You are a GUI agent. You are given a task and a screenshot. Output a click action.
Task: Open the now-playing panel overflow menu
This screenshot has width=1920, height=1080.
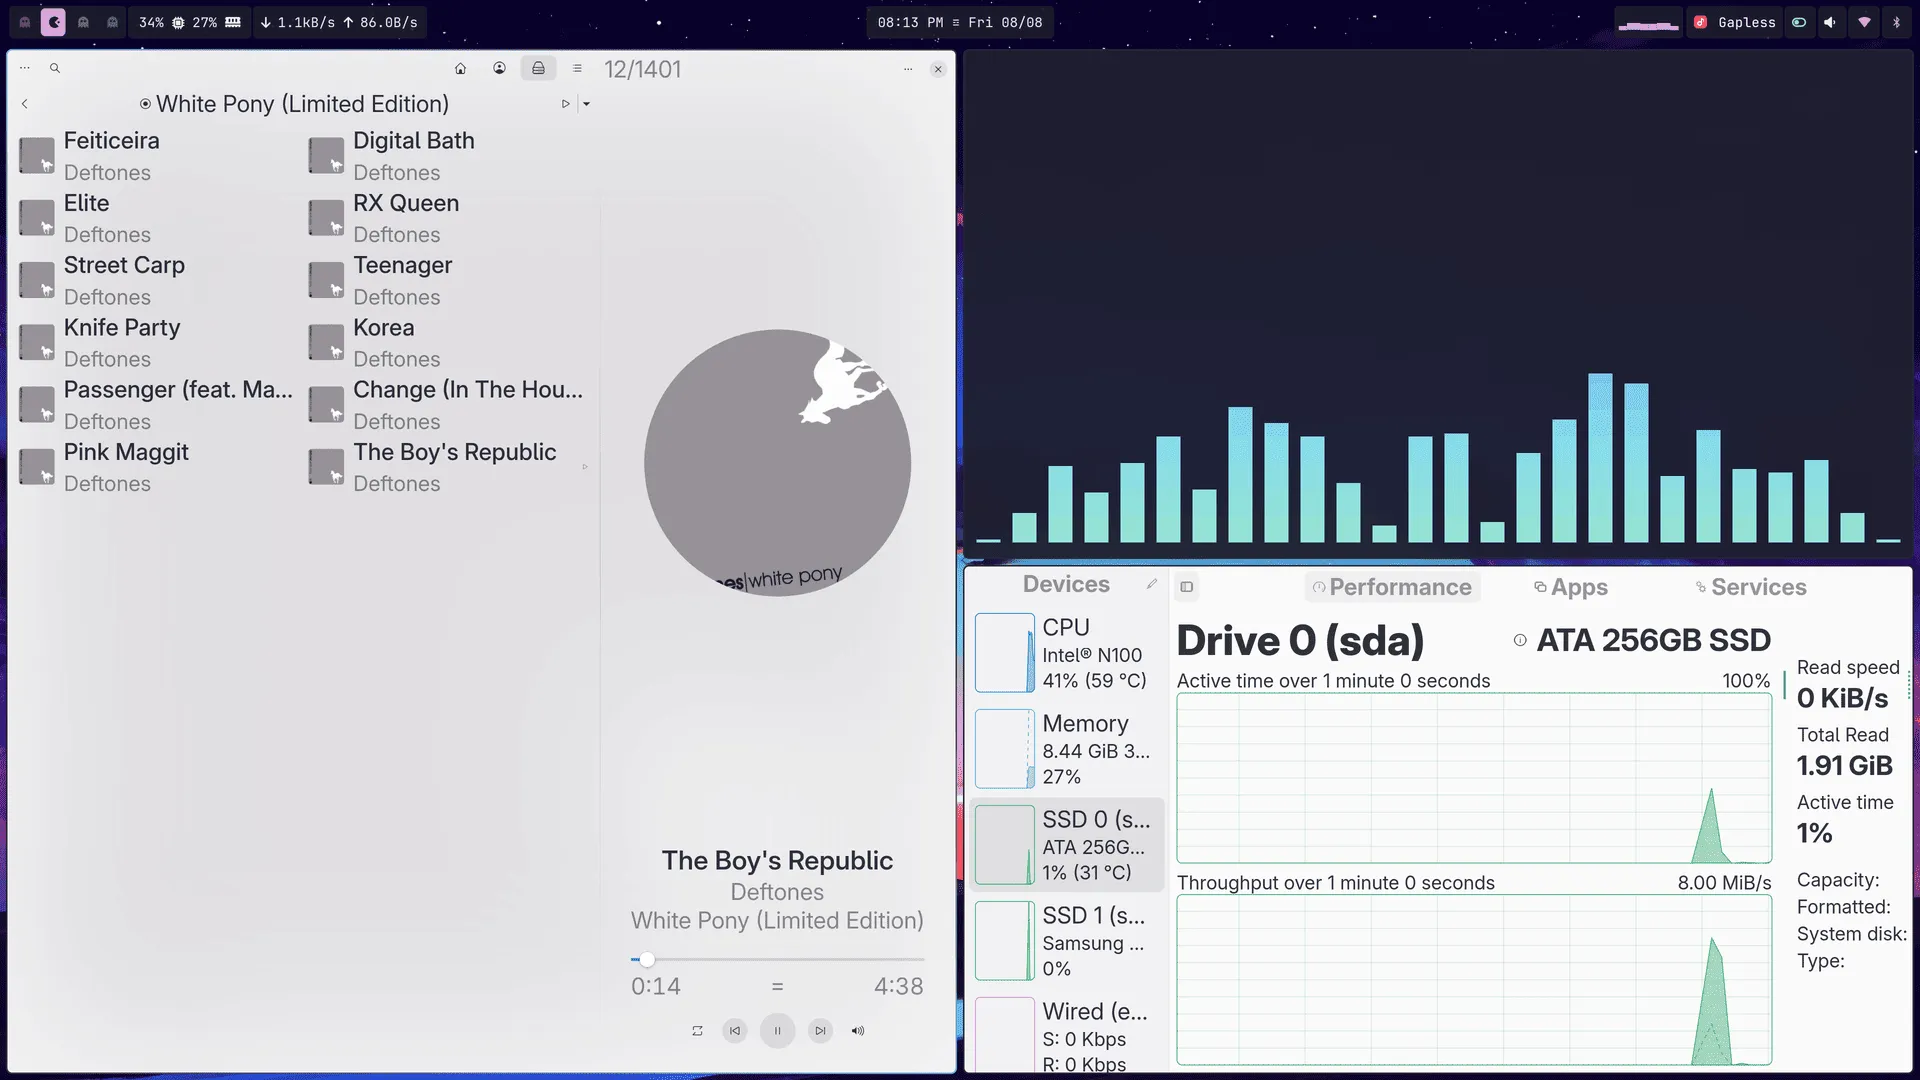907,69
